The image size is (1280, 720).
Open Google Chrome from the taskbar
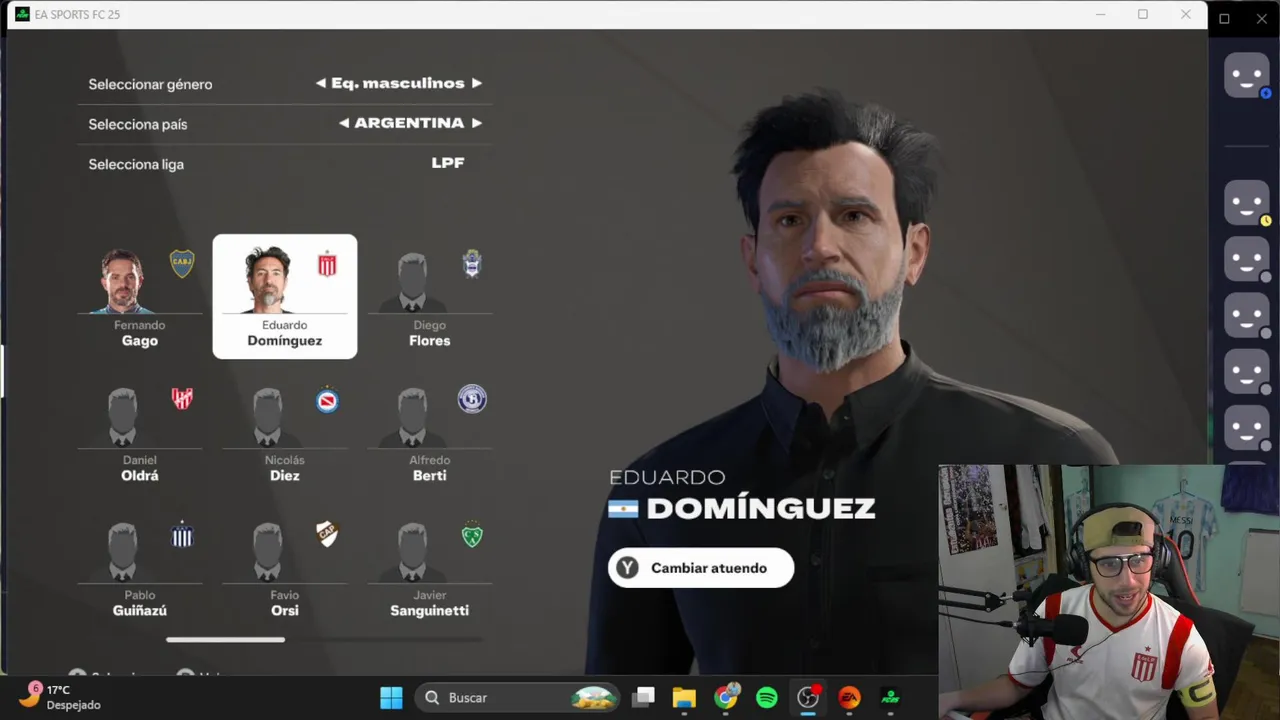(726, 697)
